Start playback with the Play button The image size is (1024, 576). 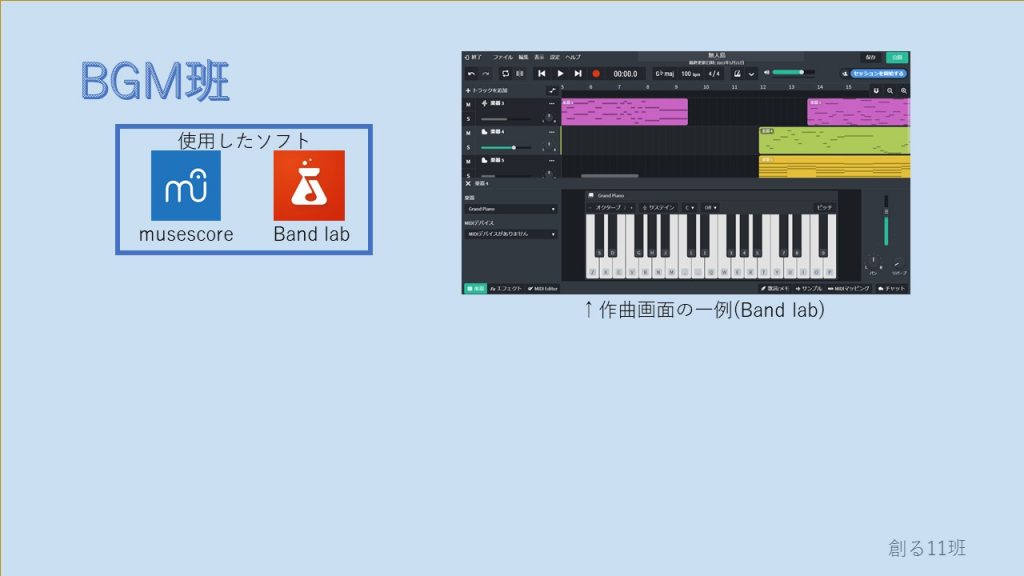pyautogui.click(x=560, y=74)
